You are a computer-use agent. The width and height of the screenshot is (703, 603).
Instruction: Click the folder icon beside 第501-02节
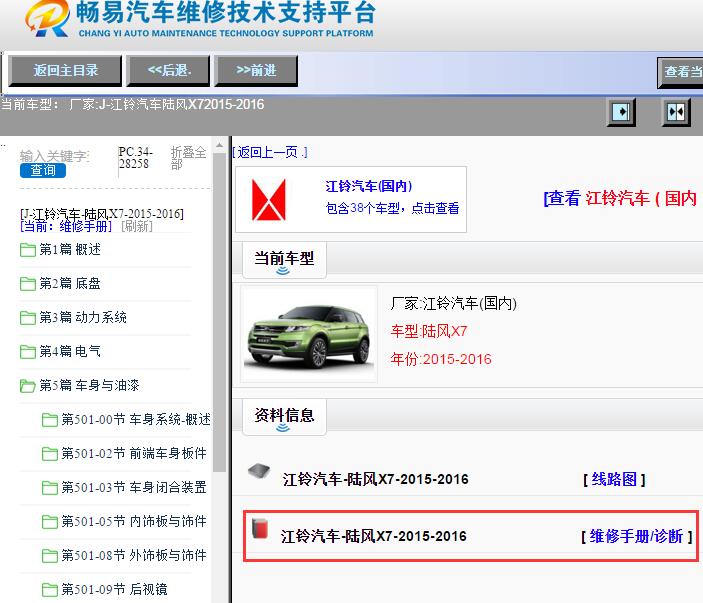pyautogui.click(x=49, y=454)
